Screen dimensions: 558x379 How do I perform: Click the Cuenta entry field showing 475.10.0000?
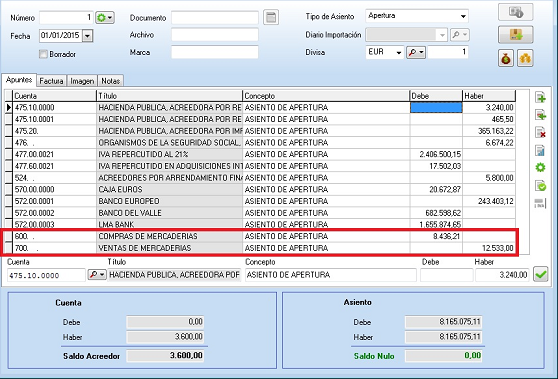tap(46, 275)
